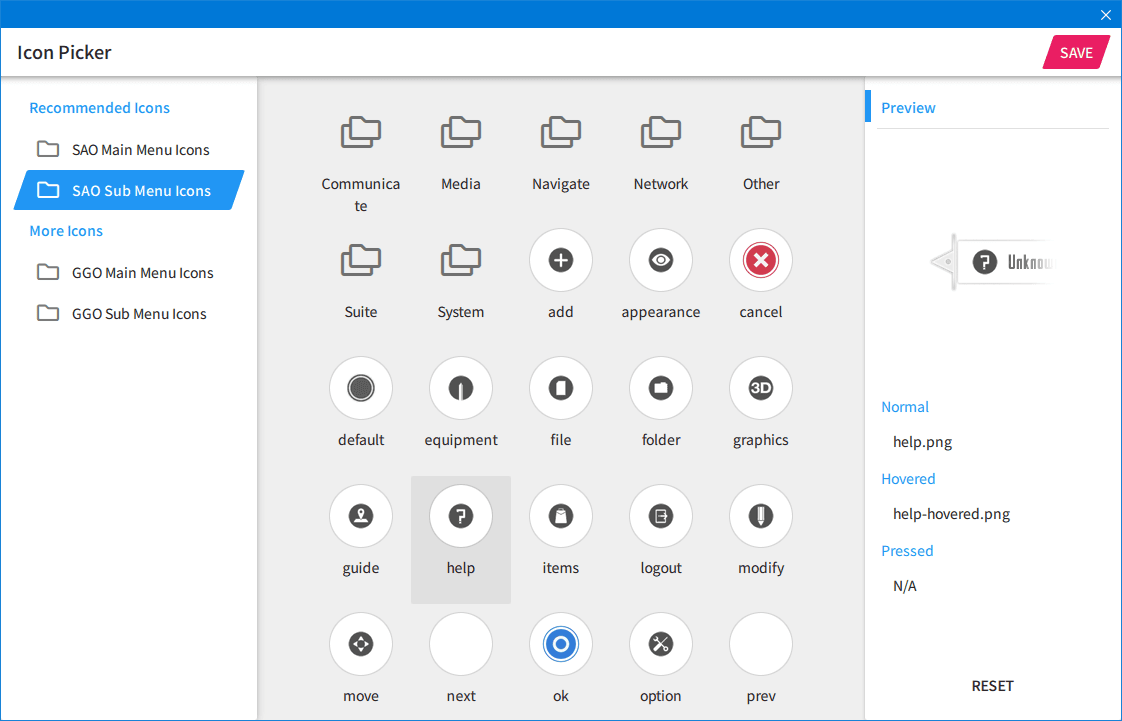The height and width of the screenshot is (721, 1122).
Task: Click the More Icons heading
Action: click(66, 231)
